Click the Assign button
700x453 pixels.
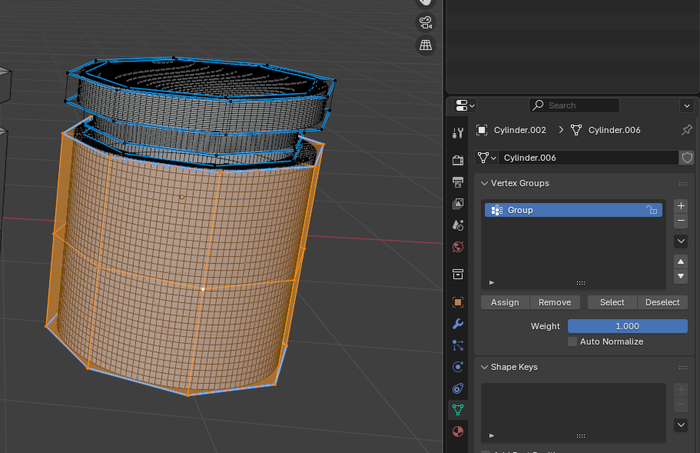505,302
